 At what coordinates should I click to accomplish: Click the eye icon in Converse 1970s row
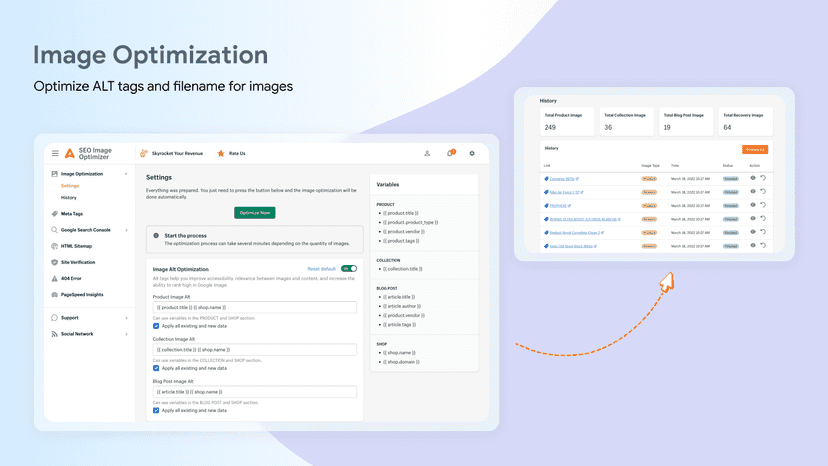click(x=753, y=178)
